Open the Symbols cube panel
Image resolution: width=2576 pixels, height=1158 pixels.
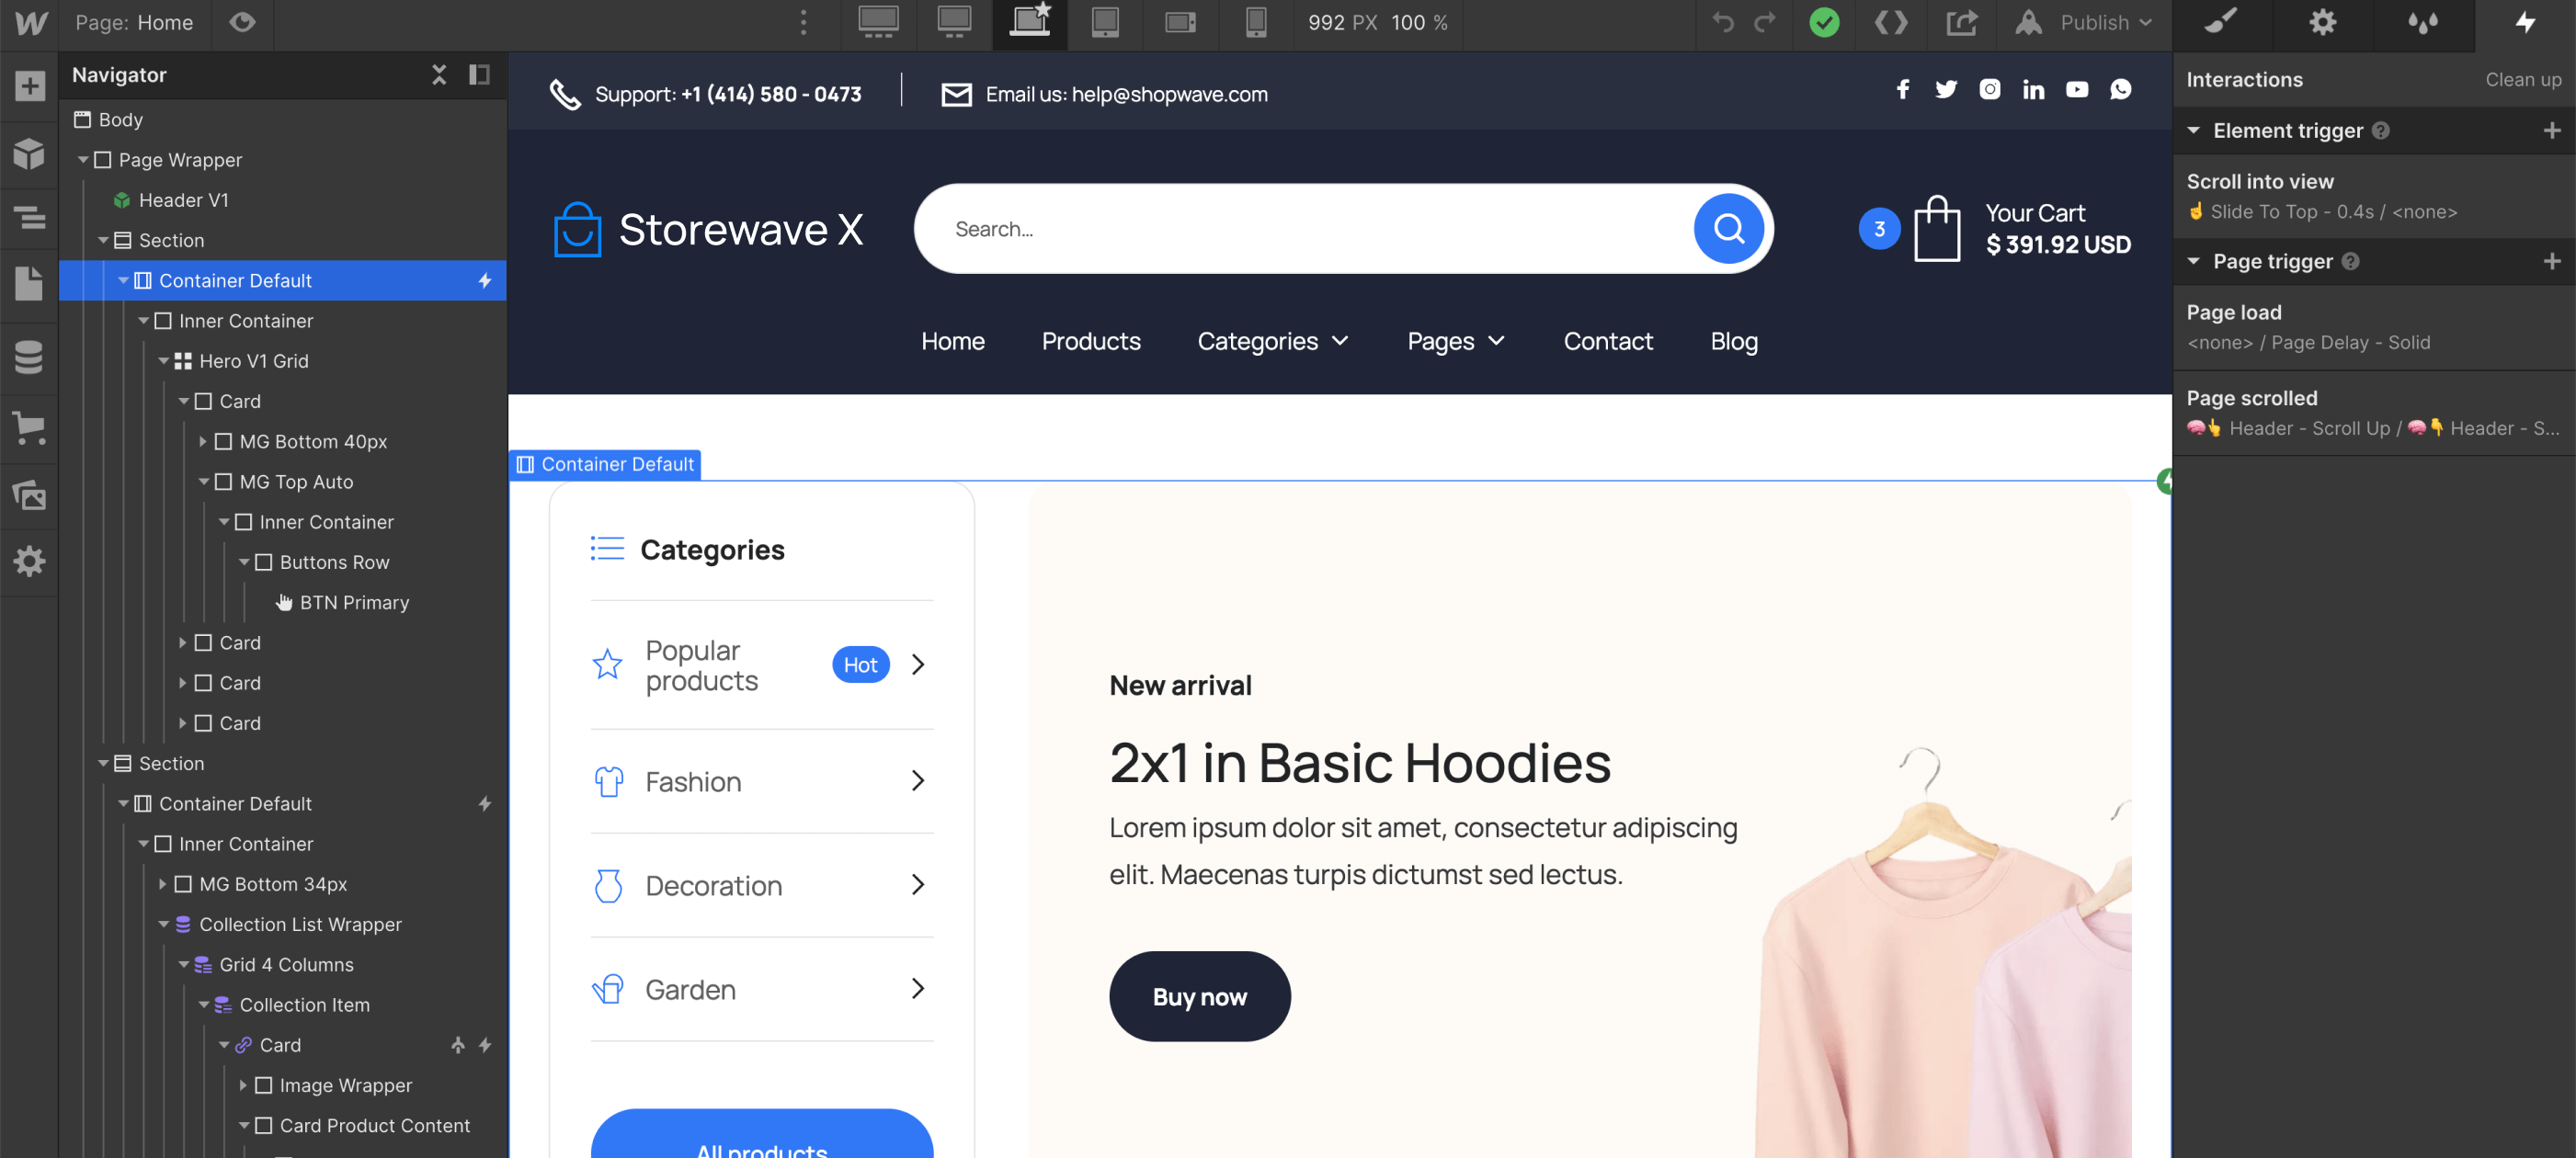pyautogui.click(x=29, y=153)
